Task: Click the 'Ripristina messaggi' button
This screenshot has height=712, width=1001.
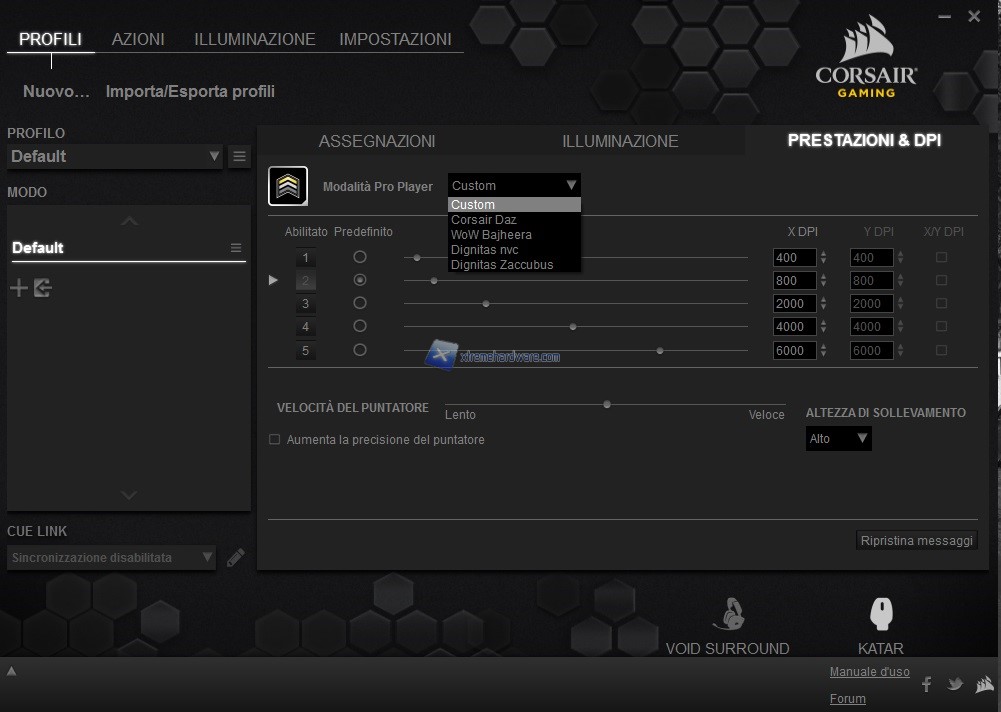Action: click(916, 540)
